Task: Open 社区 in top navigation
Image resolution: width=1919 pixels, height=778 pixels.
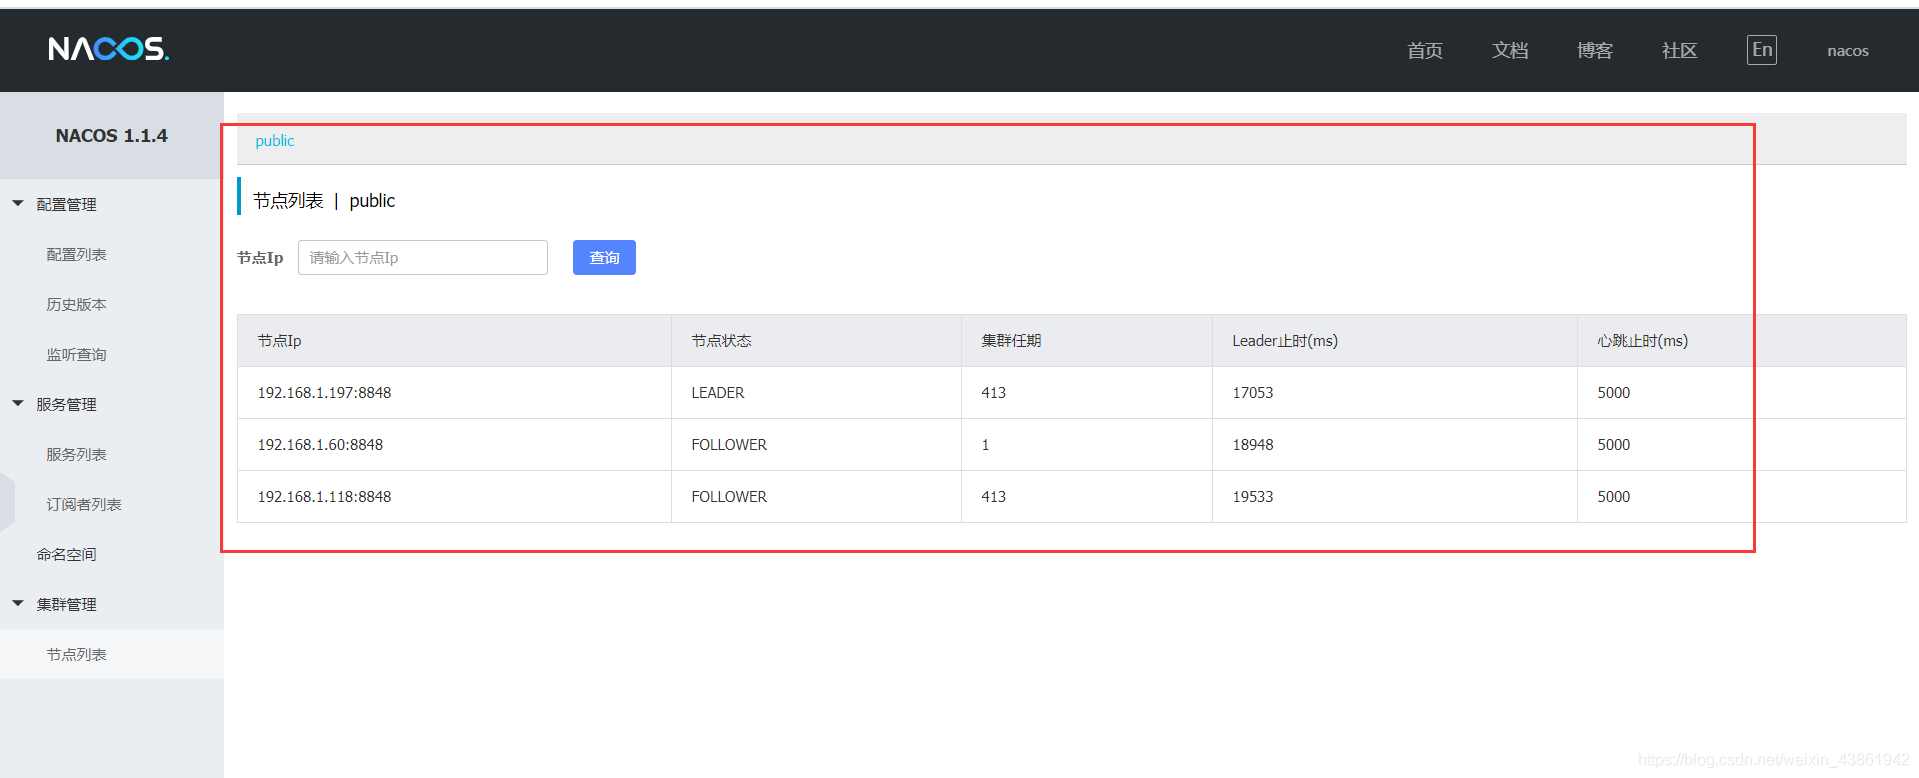Action: point(1680,51)
